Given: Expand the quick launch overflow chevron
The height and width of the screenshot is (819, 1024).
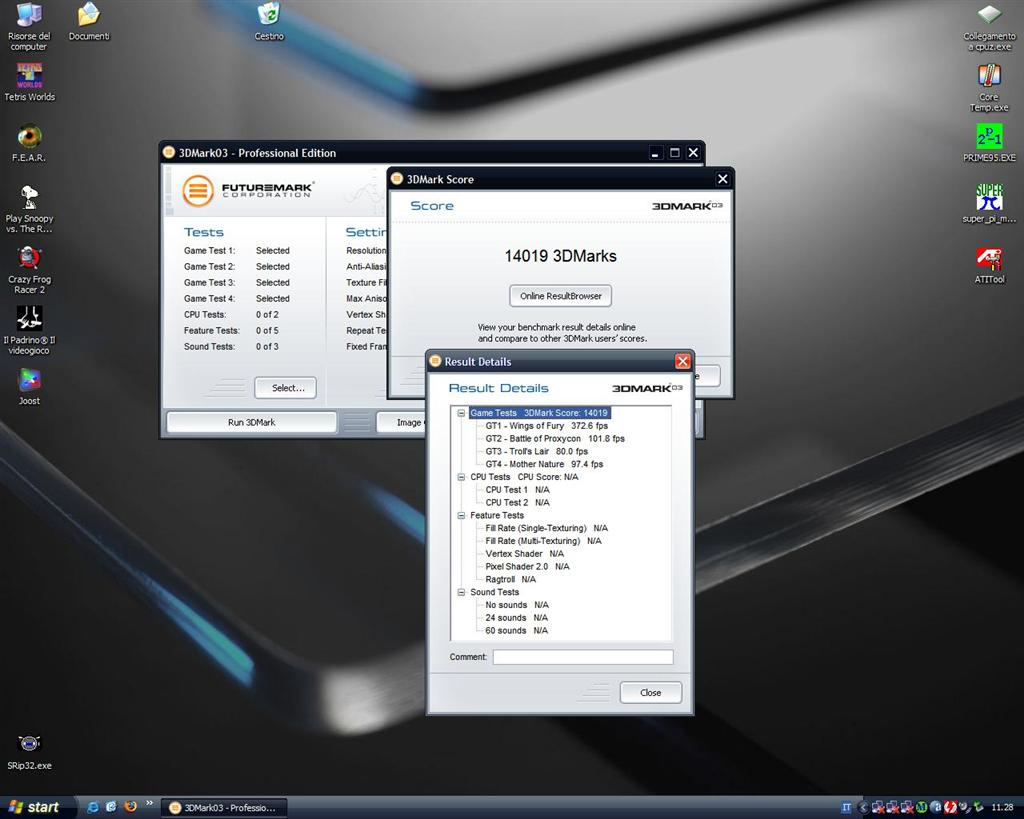Looking at the screenshot, I should pos(150,803).
